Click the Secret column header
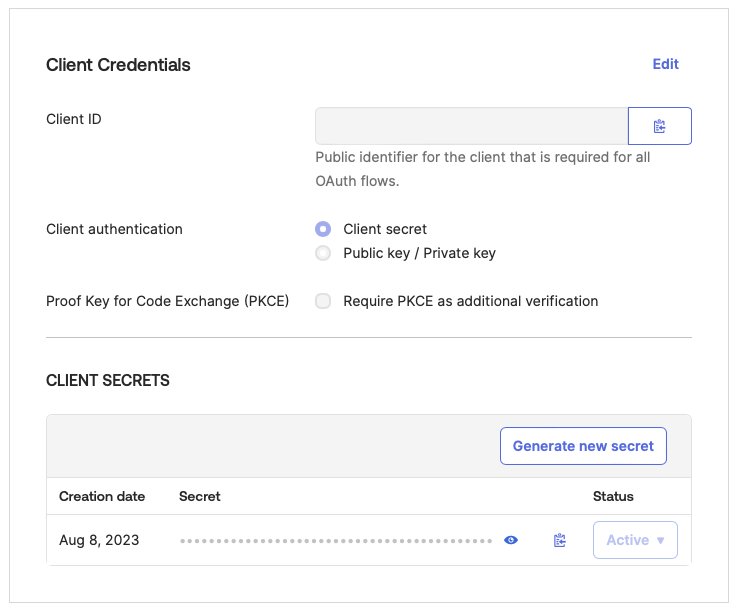Screen dimensions: 747x613 pos(200,496)
